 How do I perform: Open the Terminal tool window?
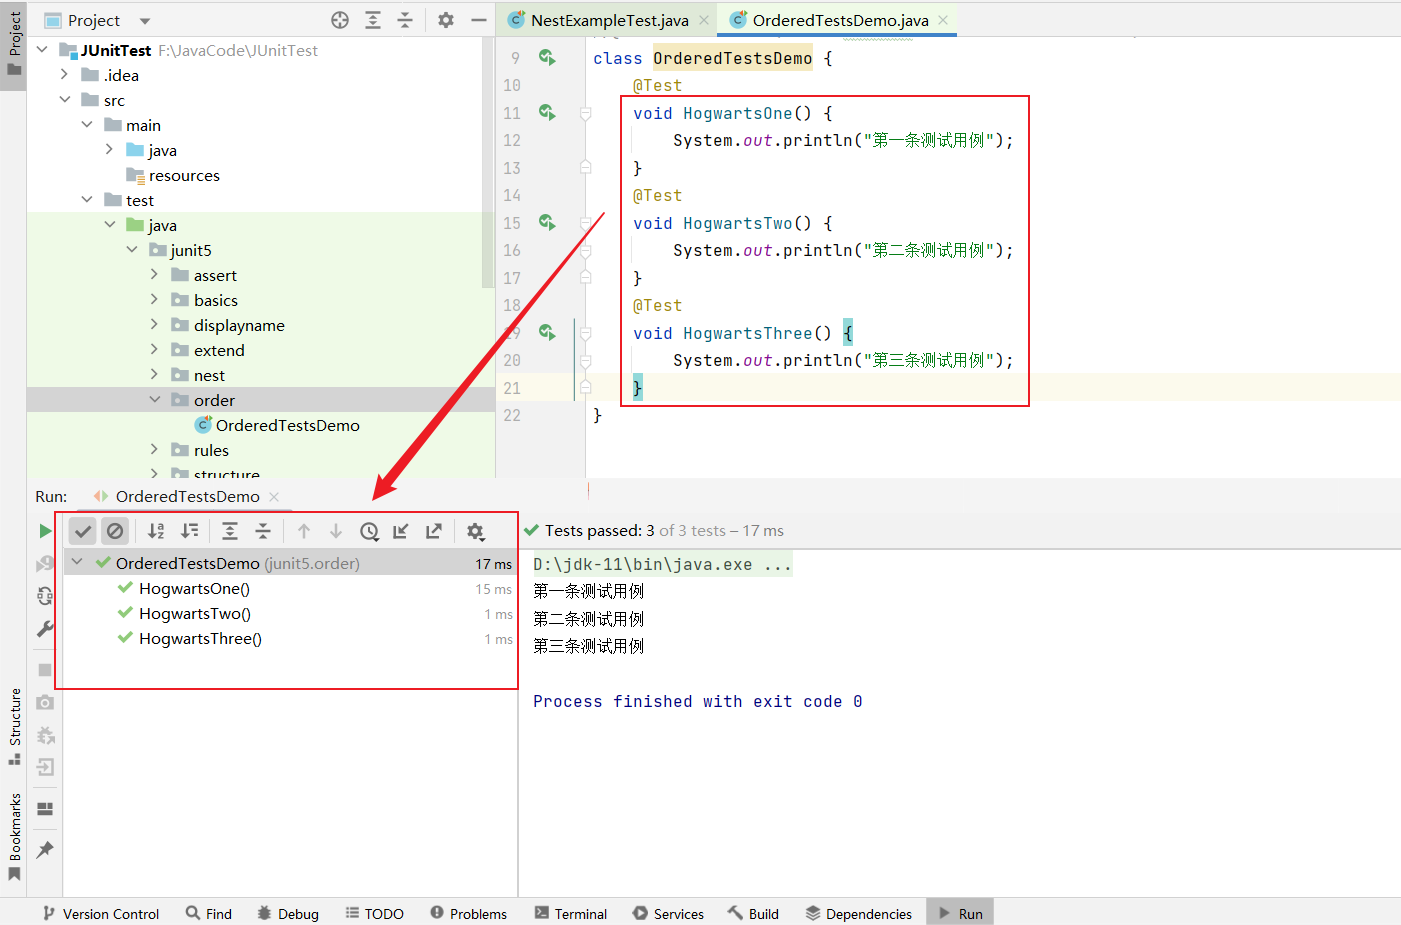(x=571, y=913)
